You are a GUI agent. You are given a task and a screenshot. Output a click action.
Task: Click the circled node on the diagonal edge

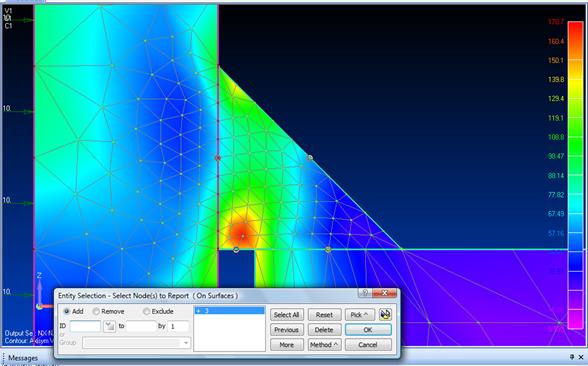(x=310, y=158)
